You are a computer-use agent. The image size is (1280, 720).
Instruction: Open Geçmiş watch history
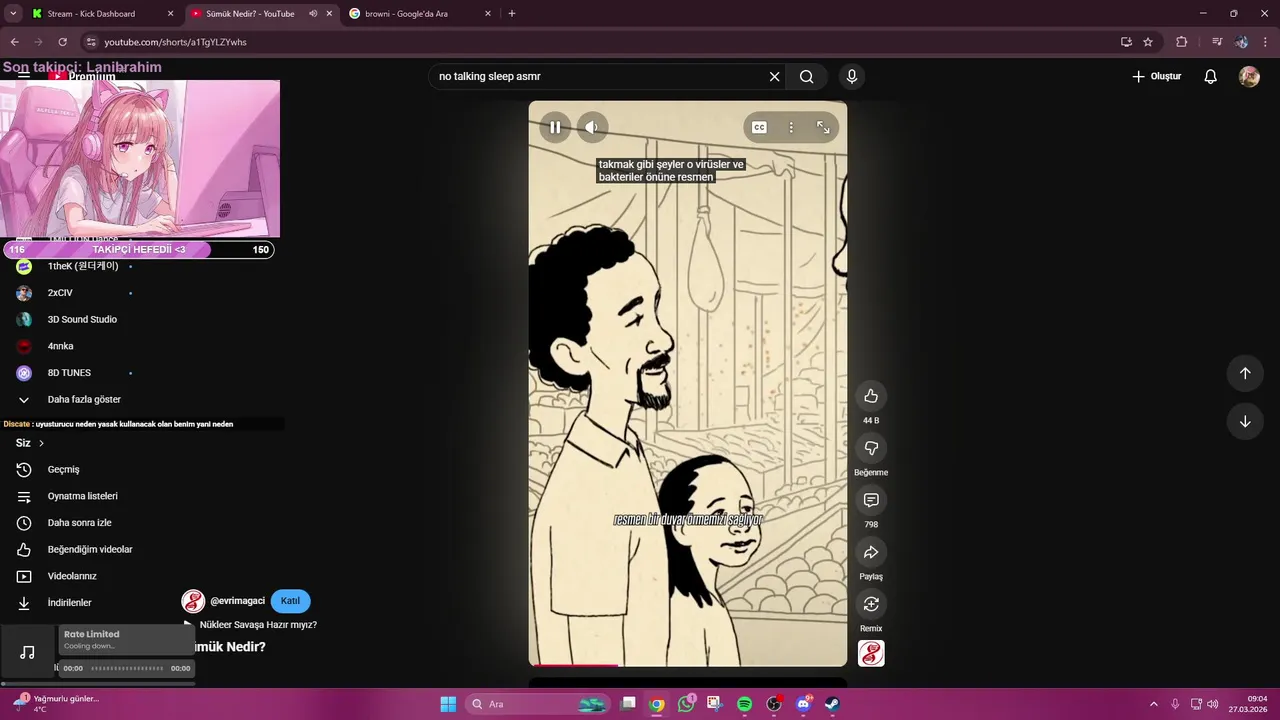point(63,469)
